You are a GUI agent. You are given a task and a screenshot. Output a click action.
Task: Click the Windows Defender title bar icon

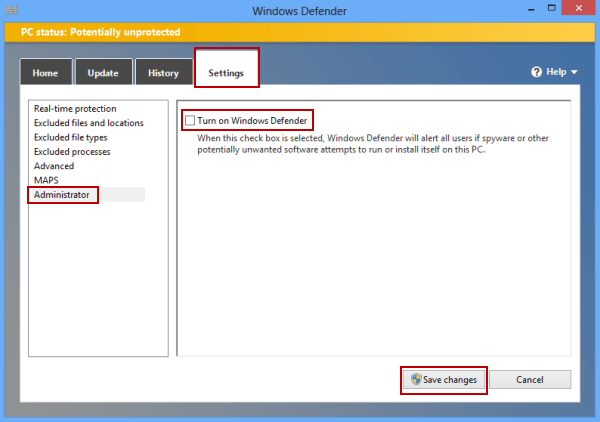click(x=11, y=10)
